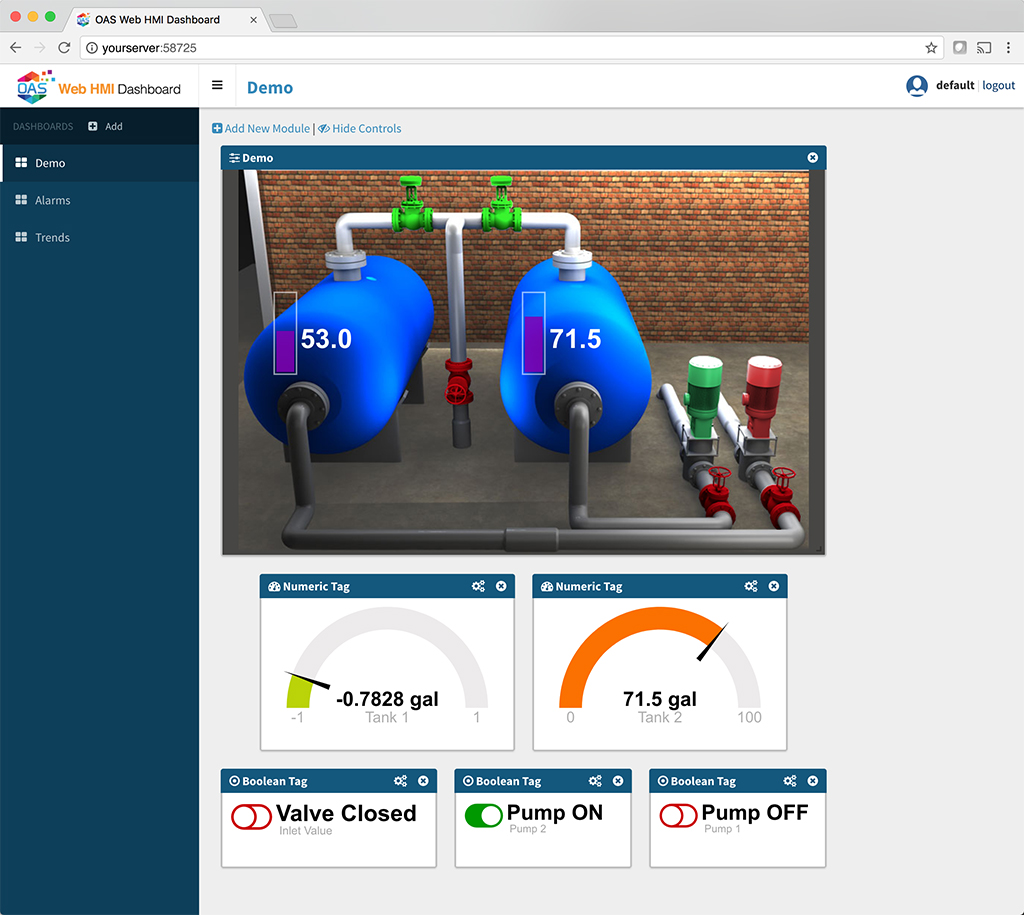Close the Demo graphic module

pos(812,158)
